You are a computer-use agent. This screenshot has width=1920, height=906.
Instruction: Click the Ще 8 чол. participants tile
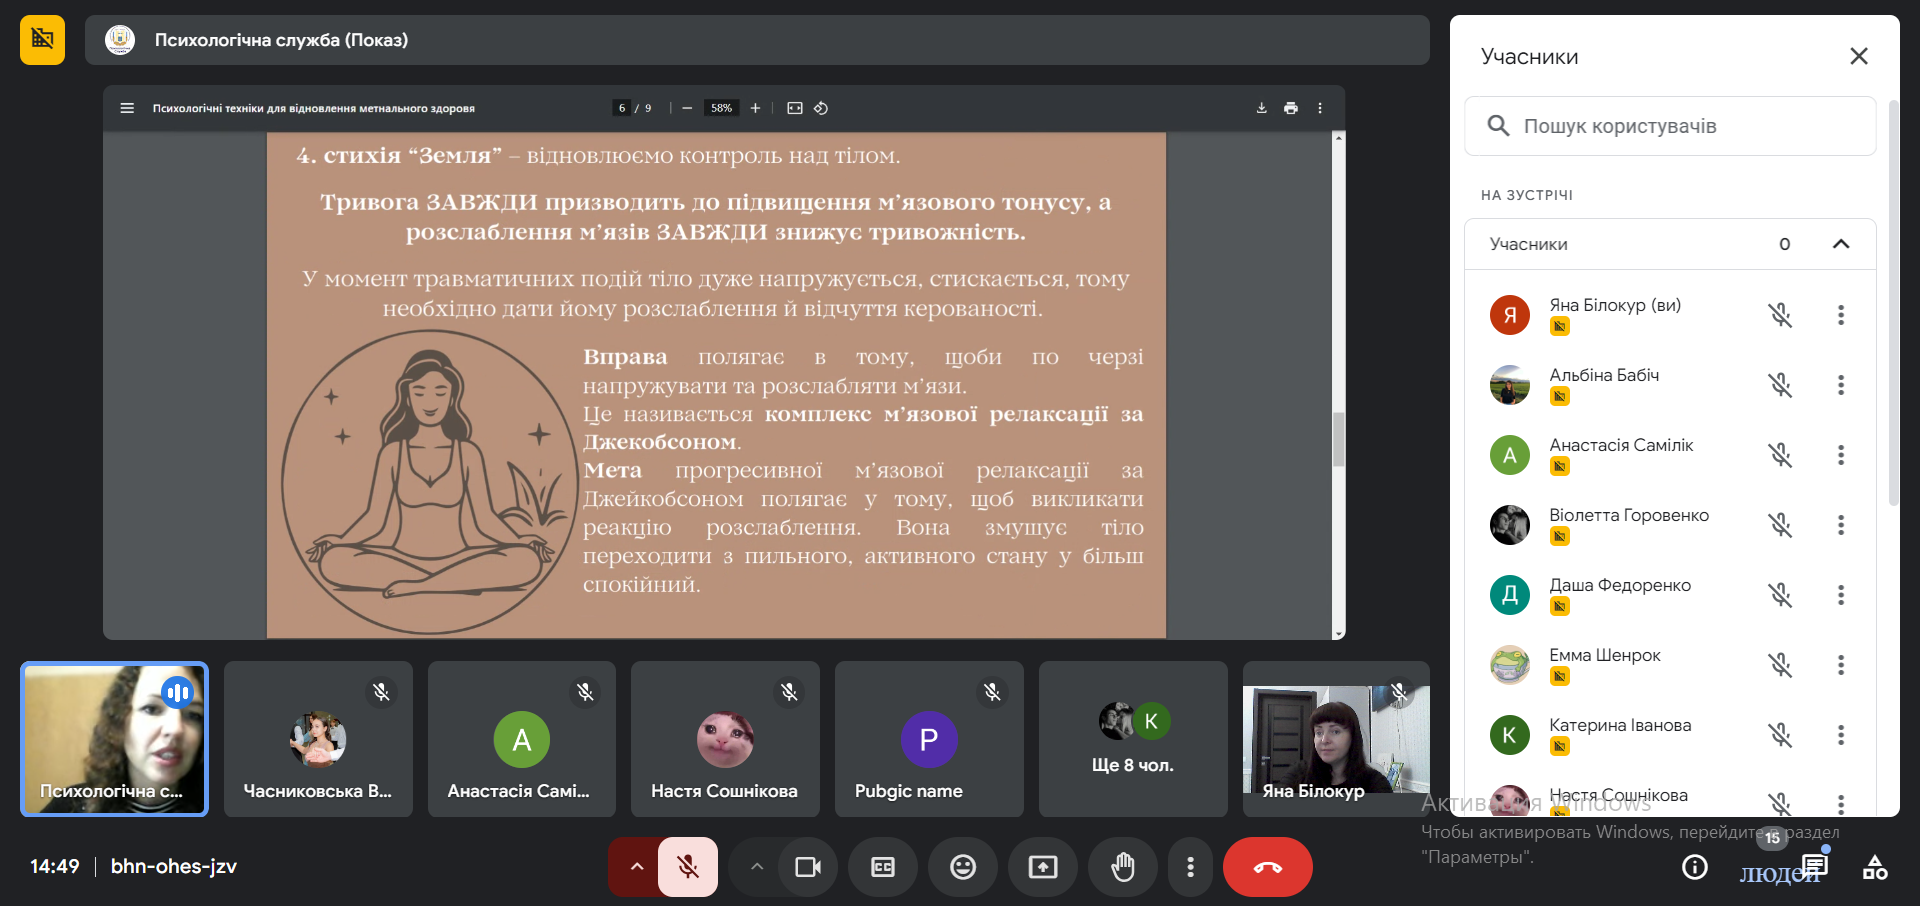point(1132,739)
